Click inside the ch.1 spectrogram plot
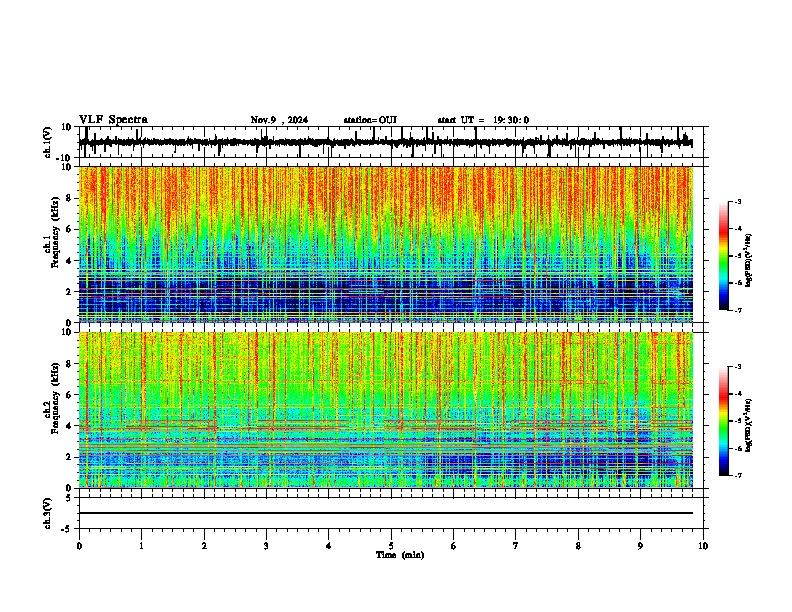 [385, 244]
